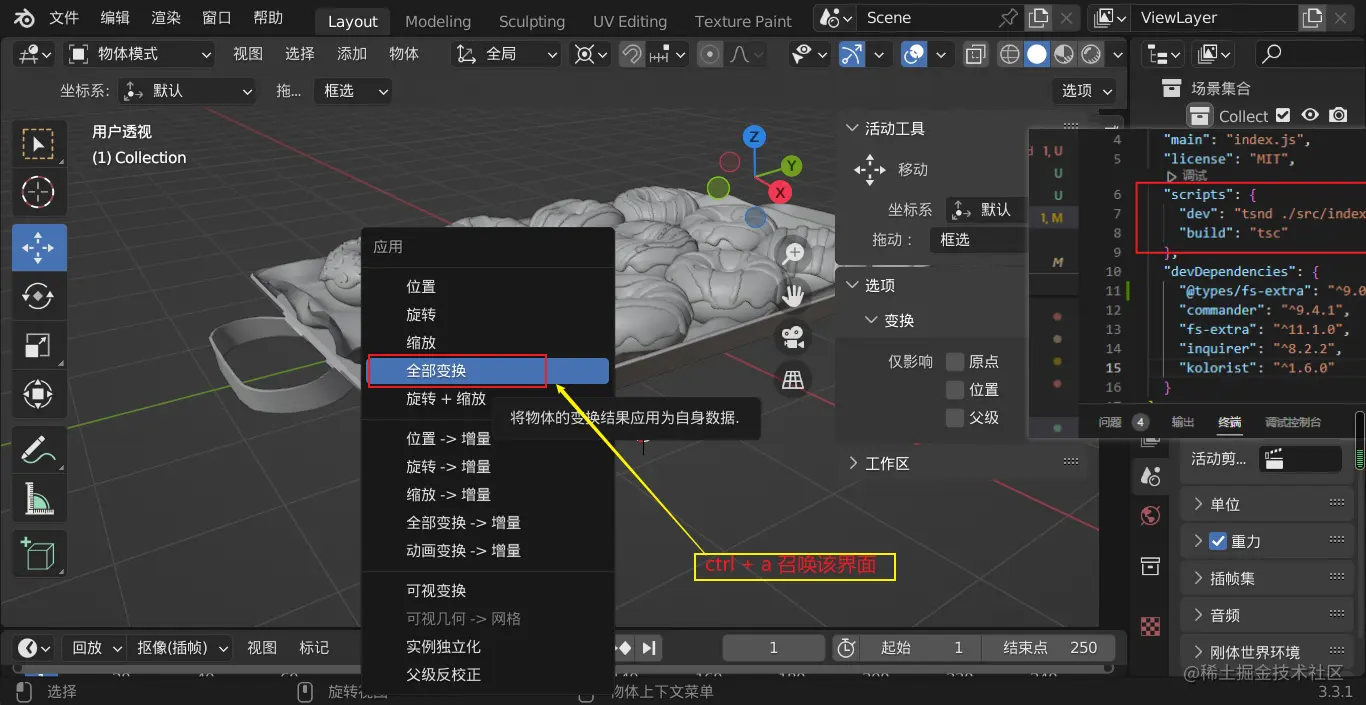Uncheck the 重力 gravity checkbox

[1218, 541]
